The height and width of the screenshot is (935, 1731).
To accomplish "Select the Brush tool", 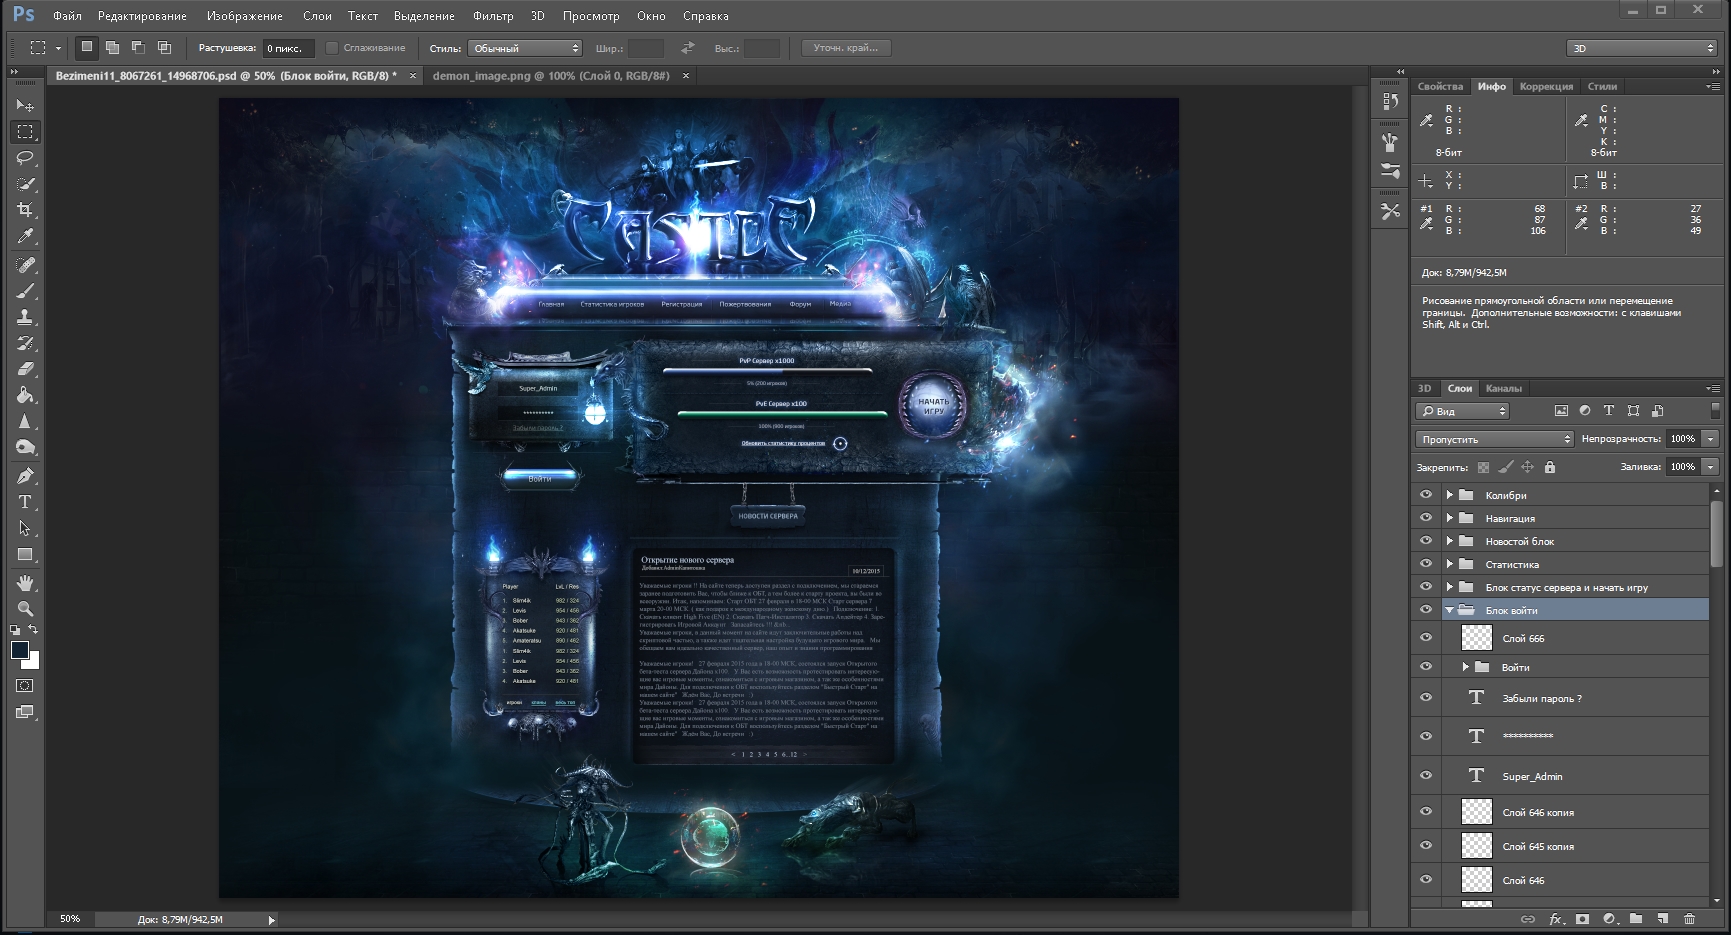I will [26, 291].
